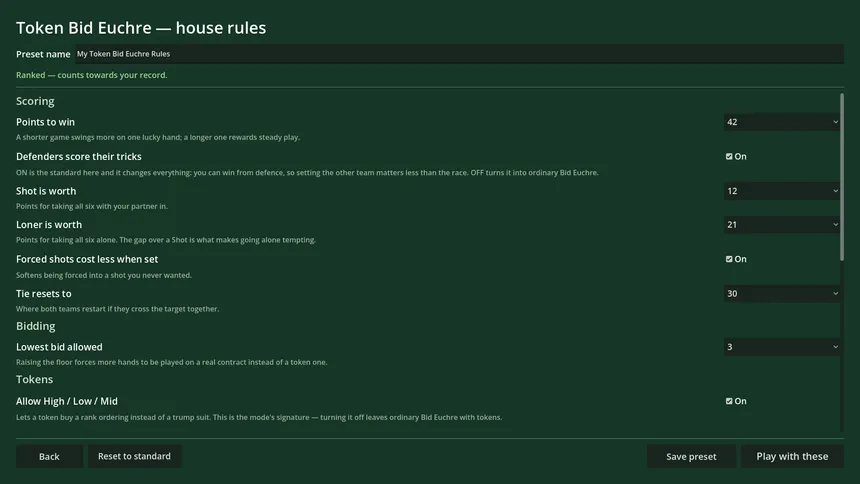Click the Scoring section heading
This screenshot has height=484, width=860.
(35, 101)
